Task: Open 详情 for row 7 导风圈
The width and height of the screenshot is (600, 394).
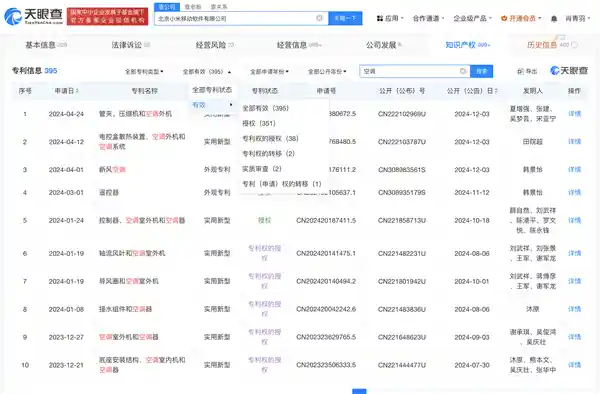Action: pyautogui.click(x=574, y=281)
